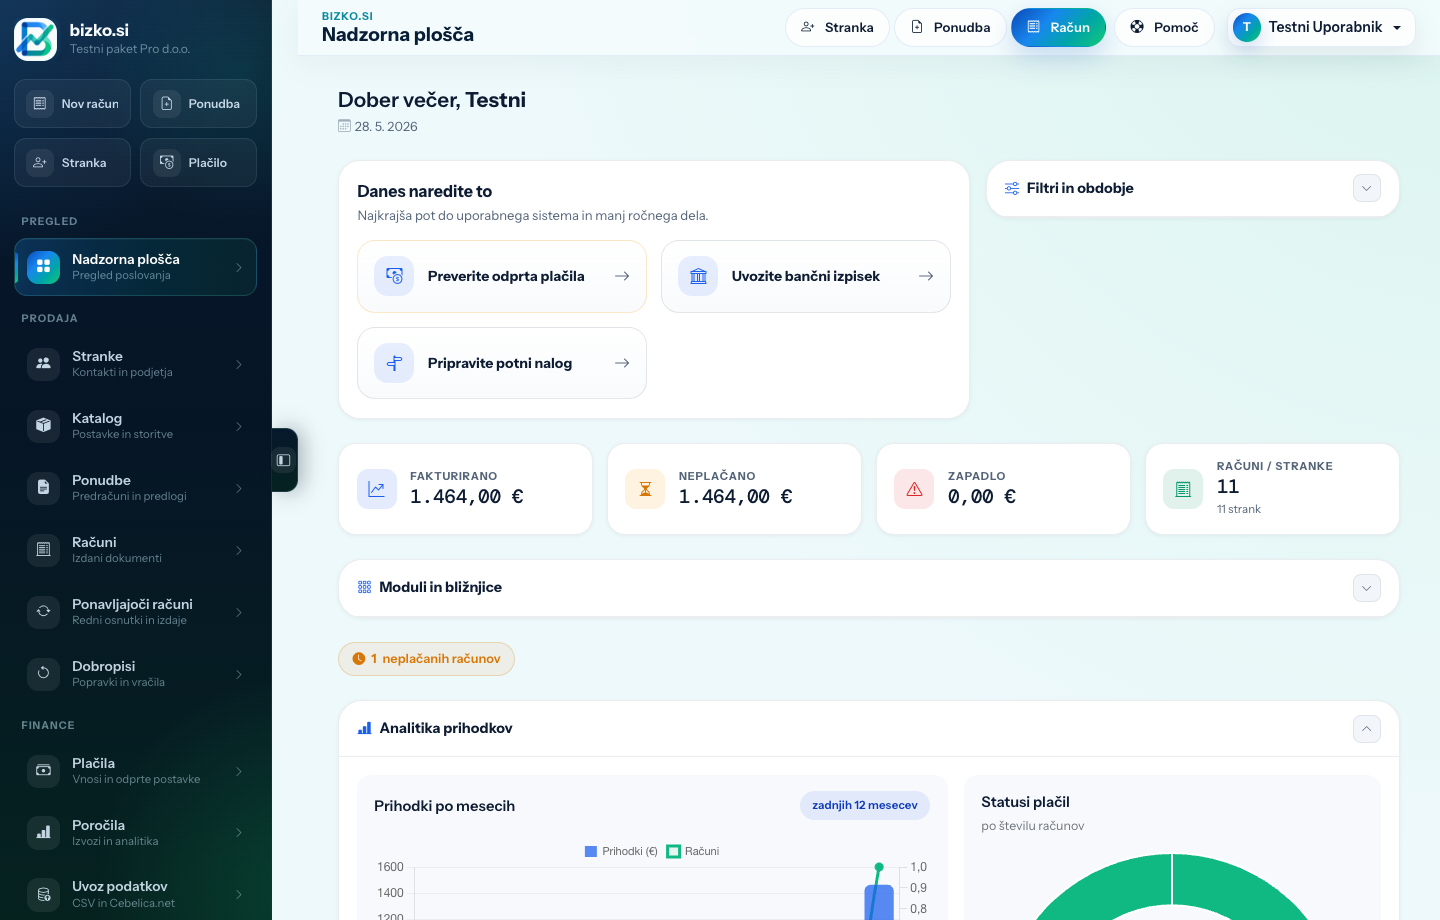Click the sidebar Ponudba quick button
Viewport: 1440px width, 920px height.
coord(198,103)
